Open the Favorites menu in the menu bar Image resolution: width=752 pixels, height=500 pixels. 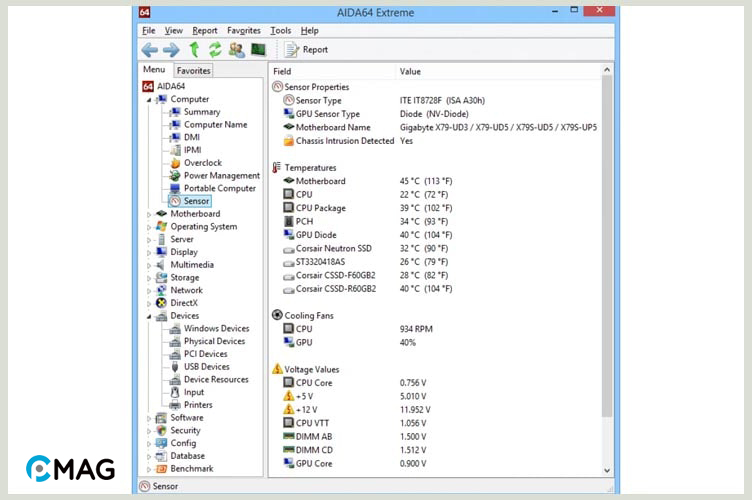244,31
